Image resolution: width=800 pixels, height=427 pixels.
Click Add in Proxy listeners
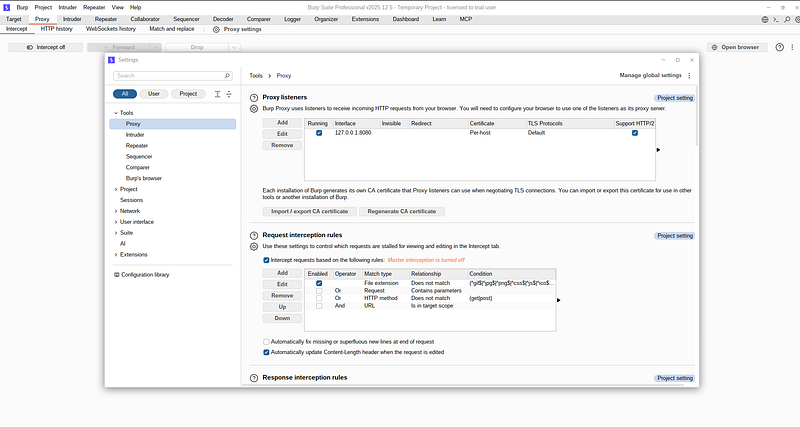(282, 123)
